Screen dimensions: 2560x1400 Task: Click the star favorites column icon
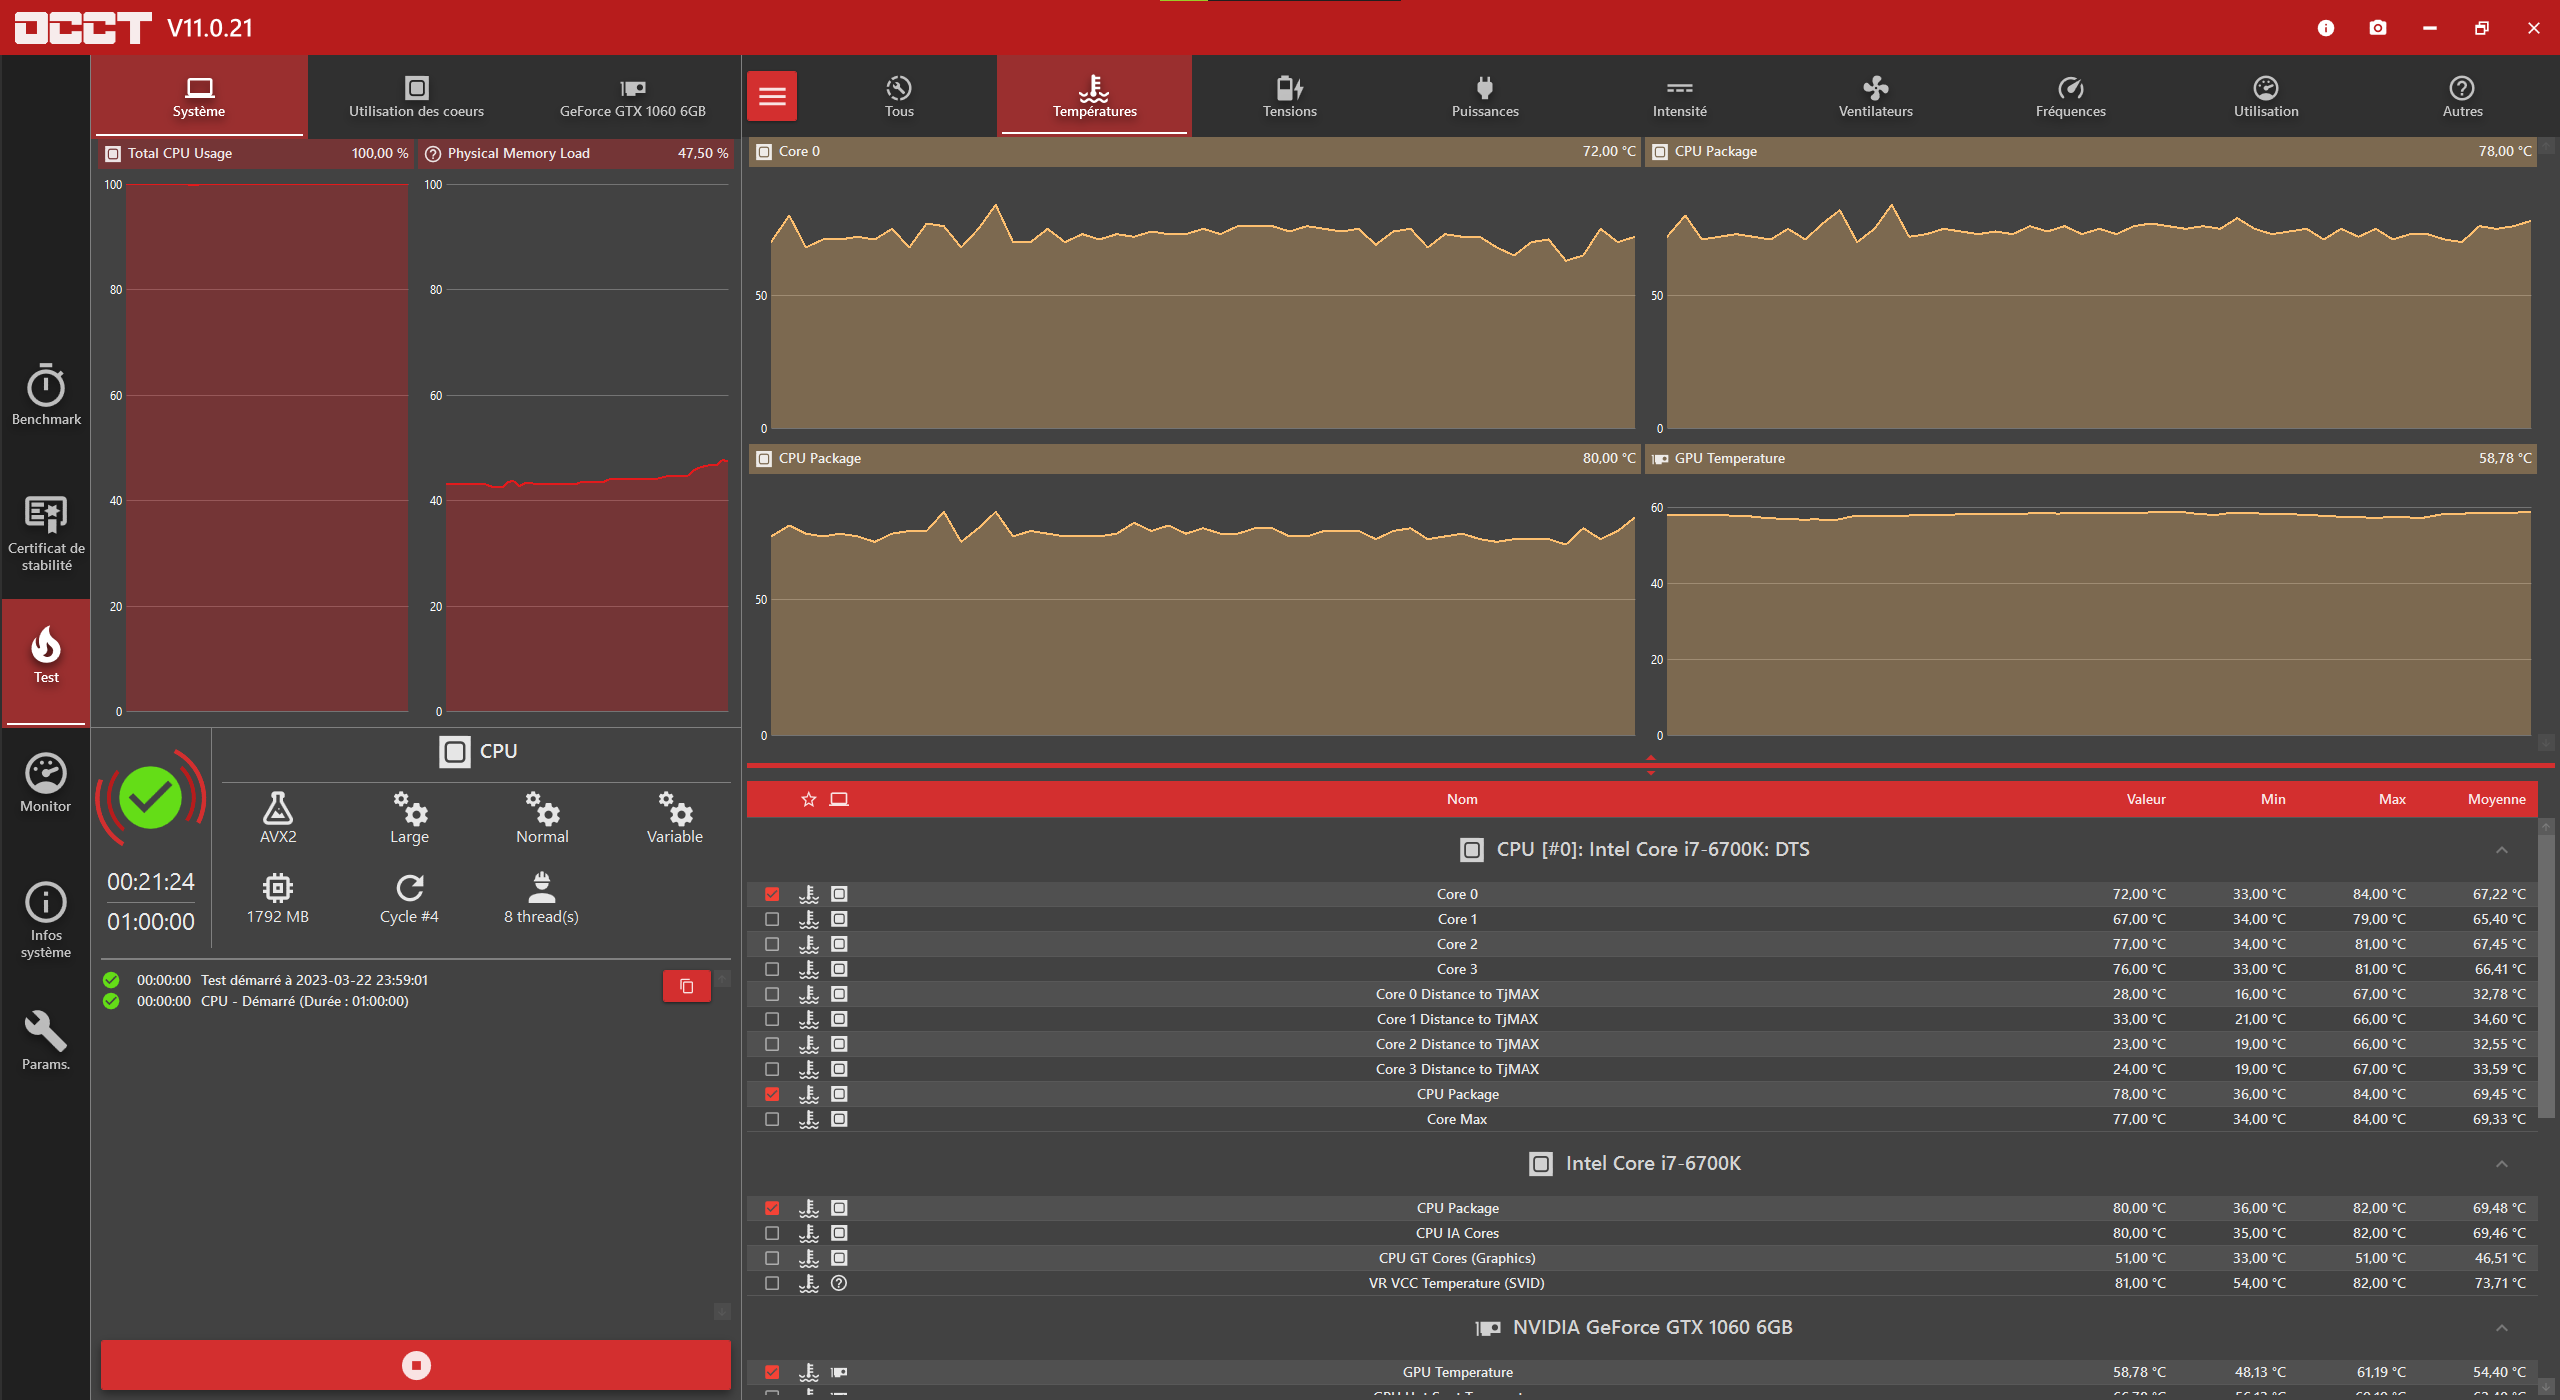[809, 799]
